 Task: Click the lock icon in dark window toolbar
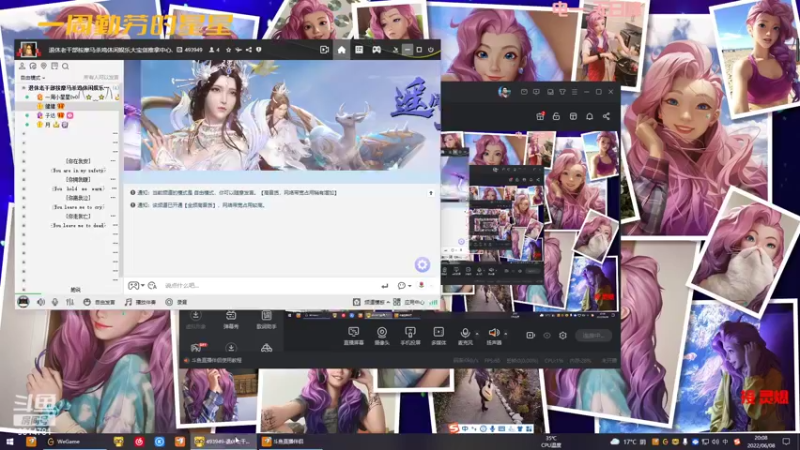coord(556,116)
